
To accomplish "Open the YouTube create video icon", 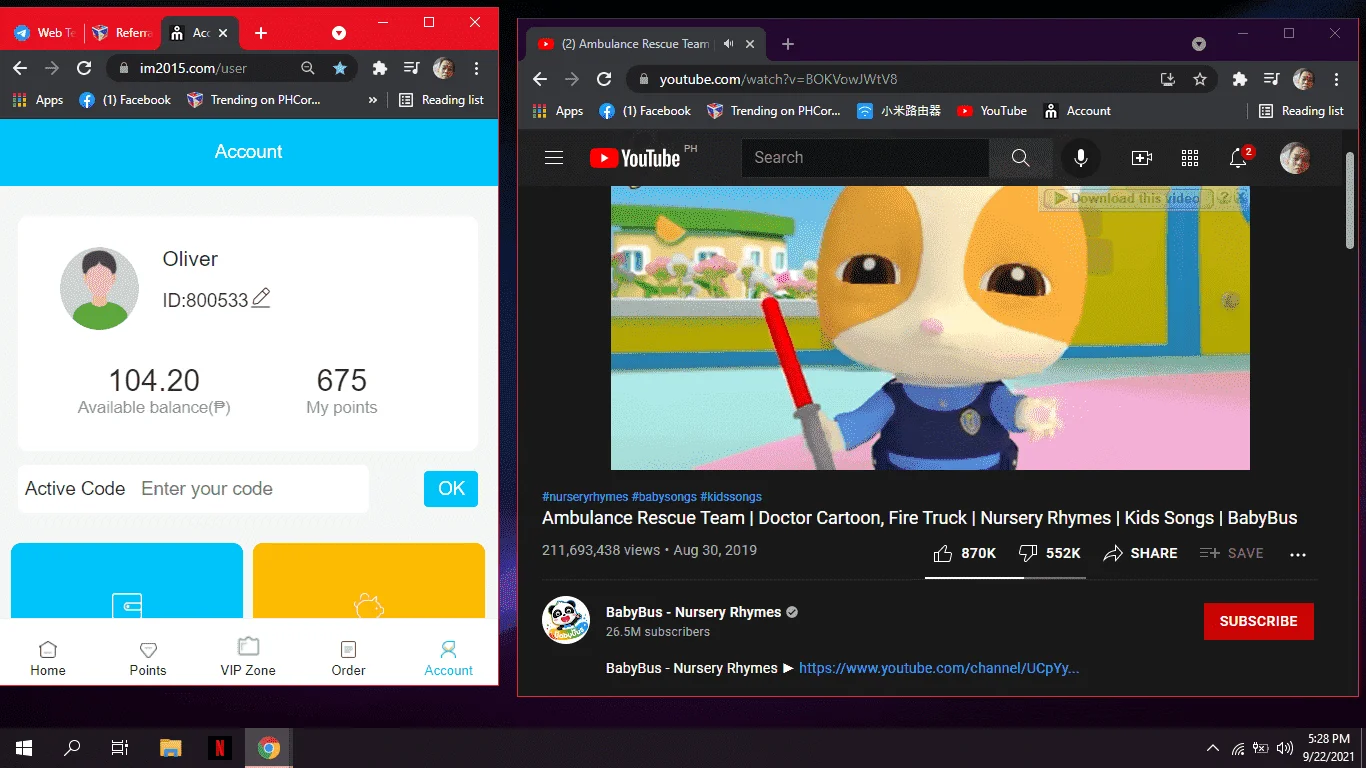I will pyautogui.click(x=1141, y=158).
